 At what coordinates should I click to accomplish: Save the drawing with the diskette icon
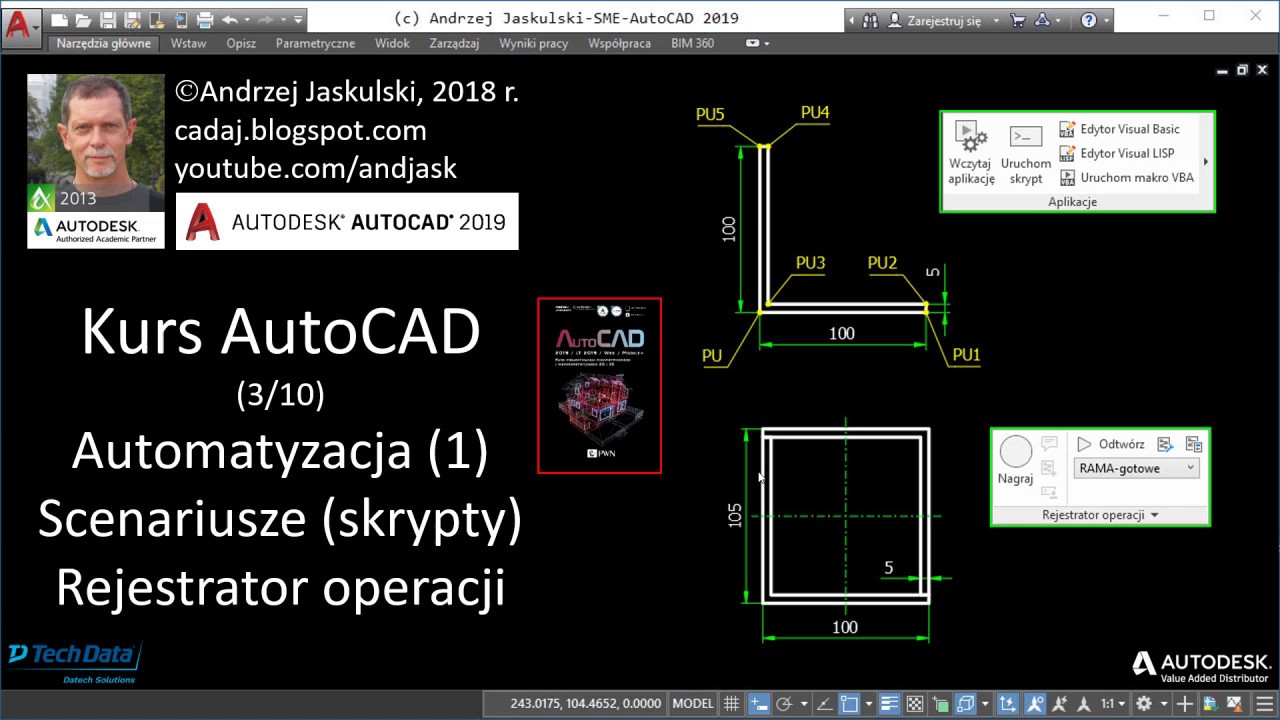108,20
